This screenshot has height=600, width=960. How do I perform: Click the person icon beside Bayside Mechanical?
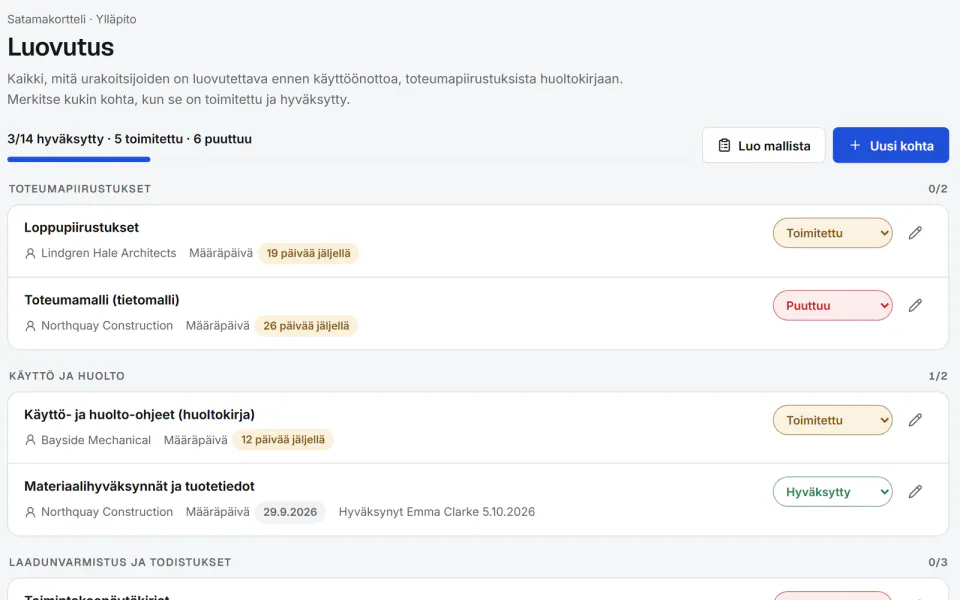(x=30, y=440)
